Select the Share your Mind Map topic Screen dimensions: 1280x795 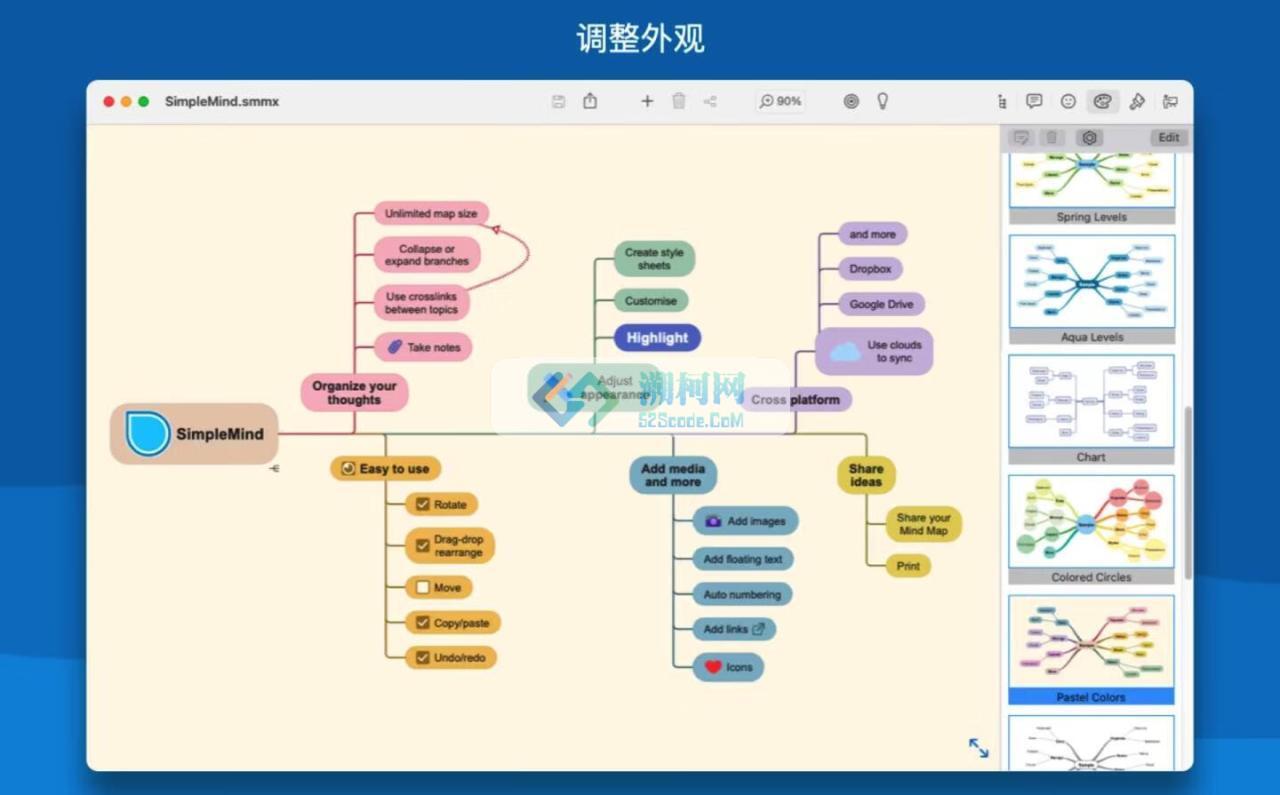pos(924,524)
